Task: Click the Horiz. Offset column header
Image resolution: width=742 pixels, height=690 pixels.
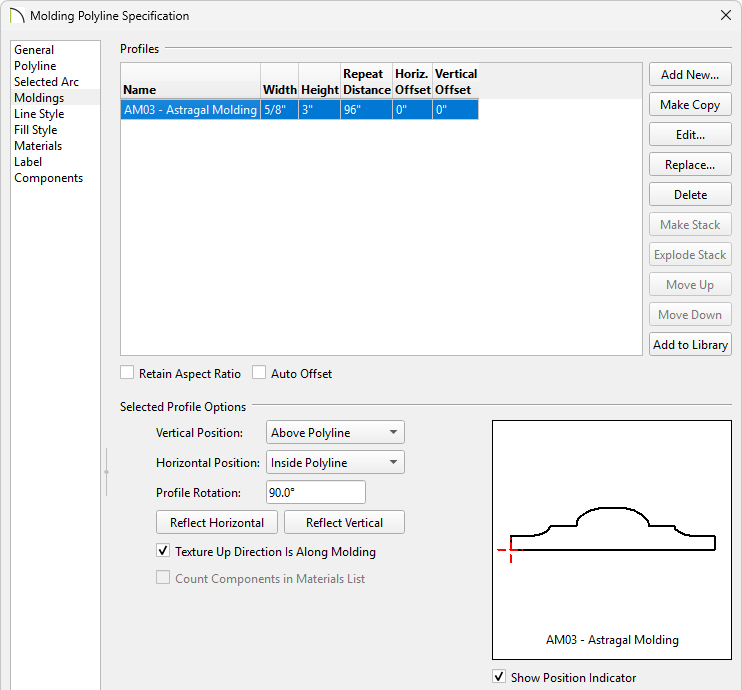Action: [x=412, y=81]
